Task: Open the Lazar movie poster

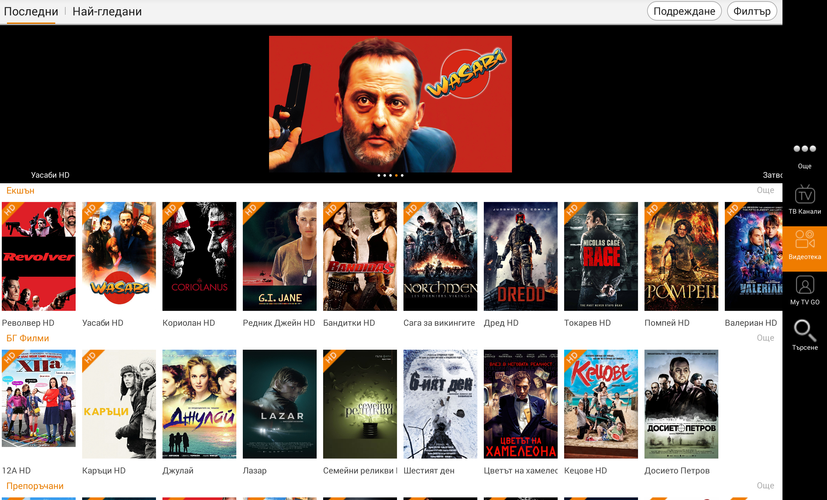Action: click(x=280, y=404)
